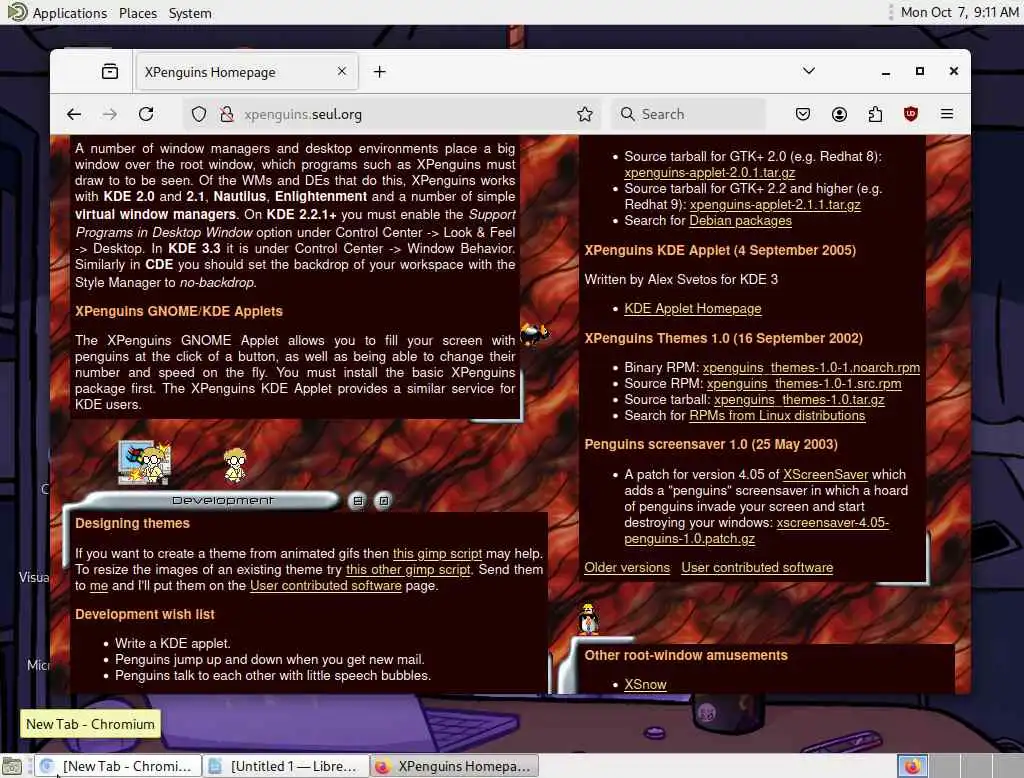
Task: Open the extensions puzzle icon
Action: pos(875,114)
